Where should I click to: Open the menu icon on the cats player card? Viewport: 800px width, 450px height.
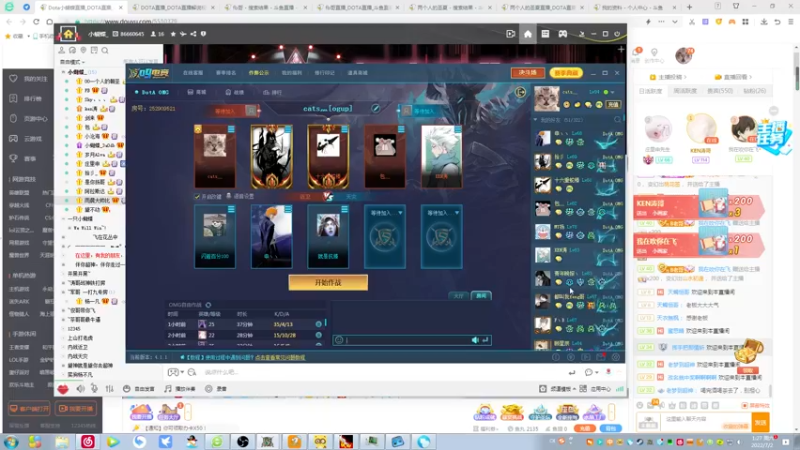[x=231, y=129]
